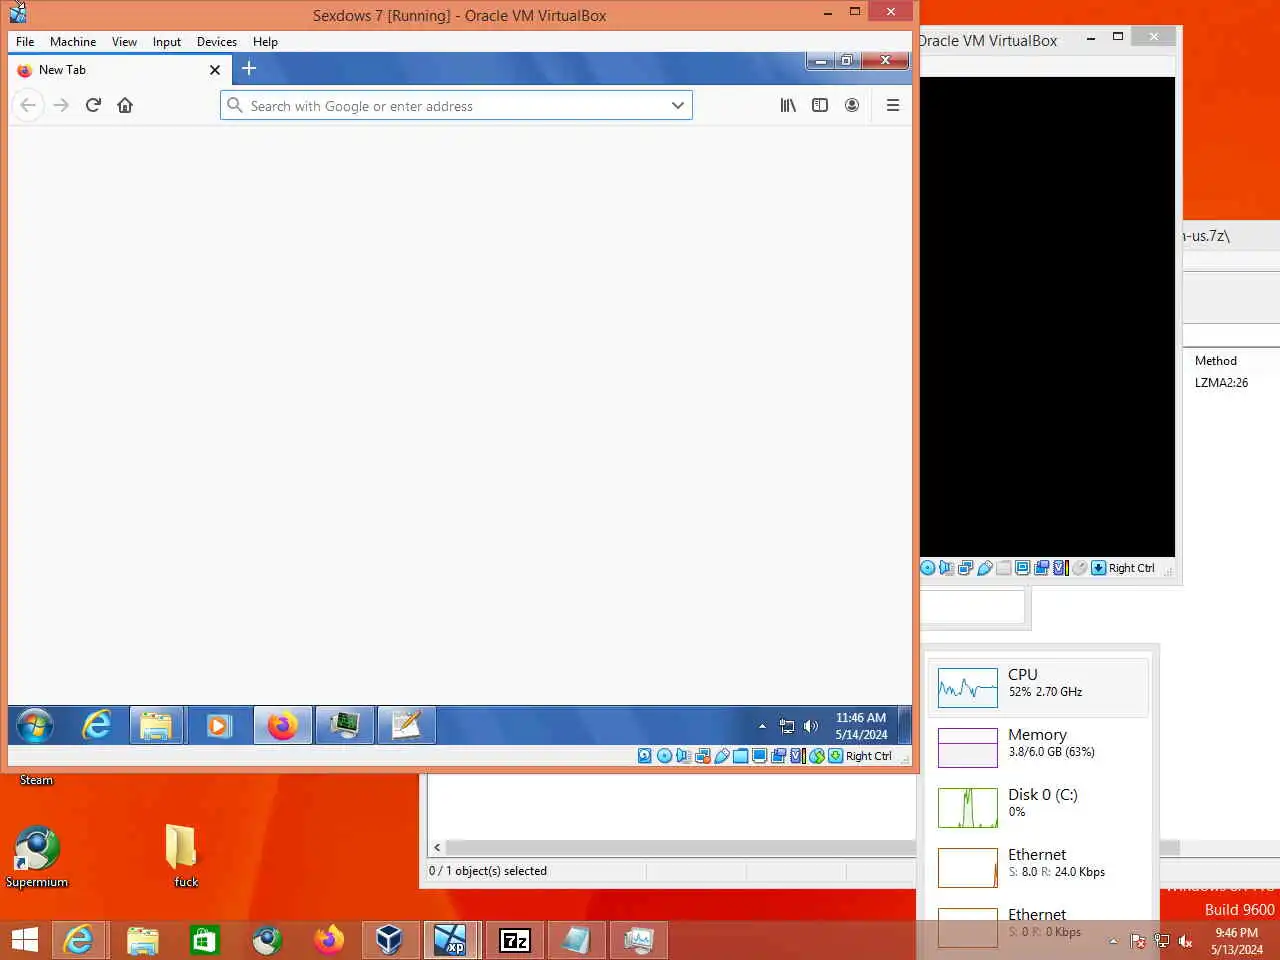Open VirtualBox File menu

[x=25, y=42]
